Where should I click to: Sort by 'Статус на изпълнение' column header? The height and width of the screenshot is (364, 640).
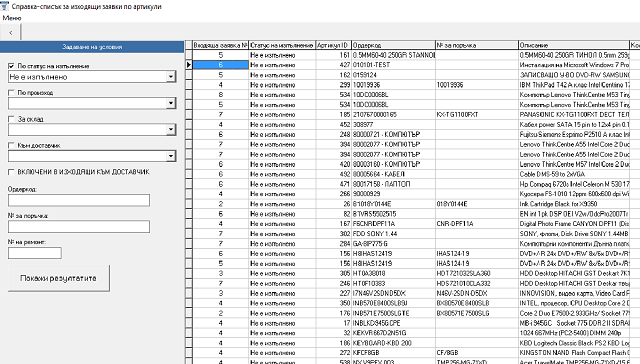pyautogui.click(x=282, y=45)
